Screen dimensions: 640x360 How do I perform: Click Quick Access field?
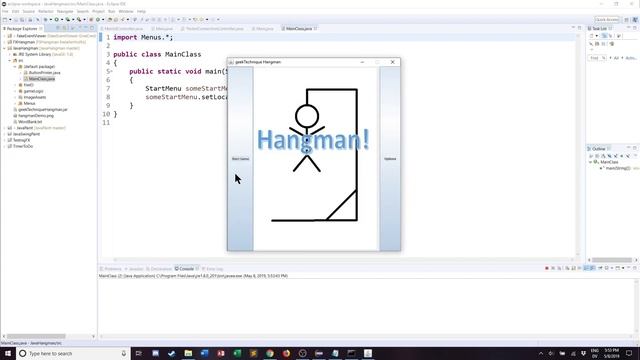(x=607, y=20)
